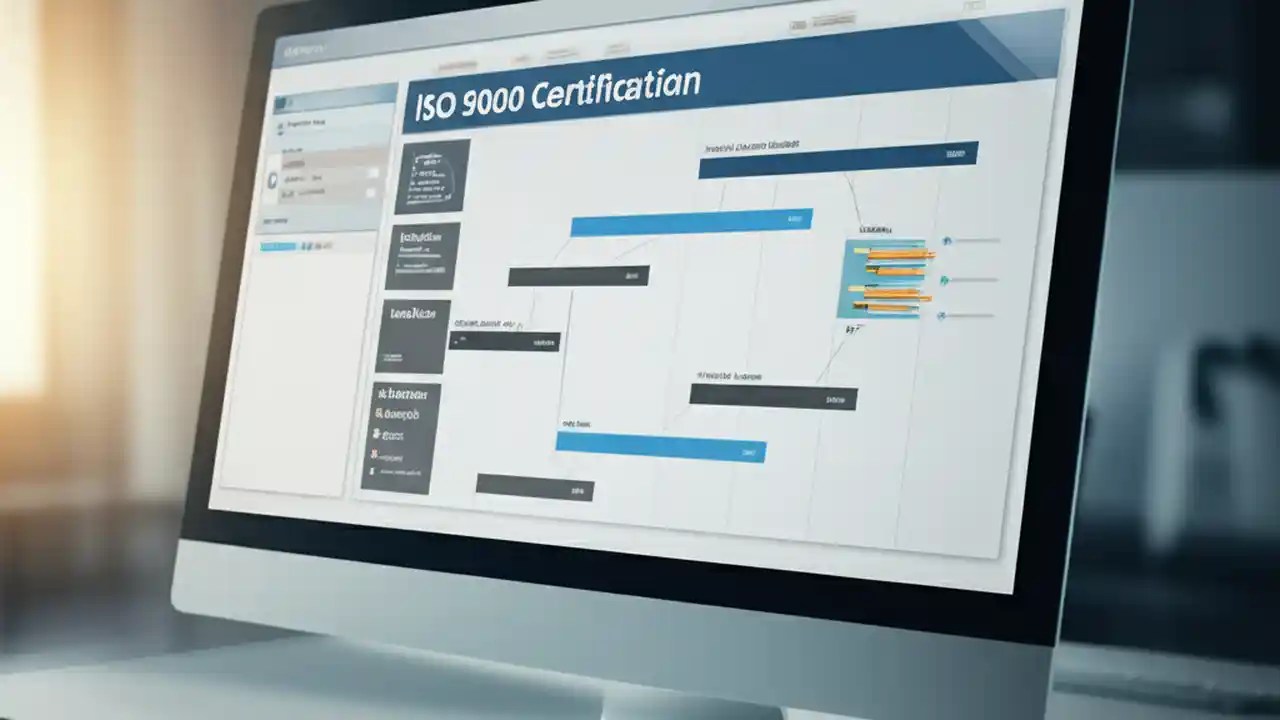
Task: Check the second checkbox in the sidebar list
Action: tap(369, 192)
